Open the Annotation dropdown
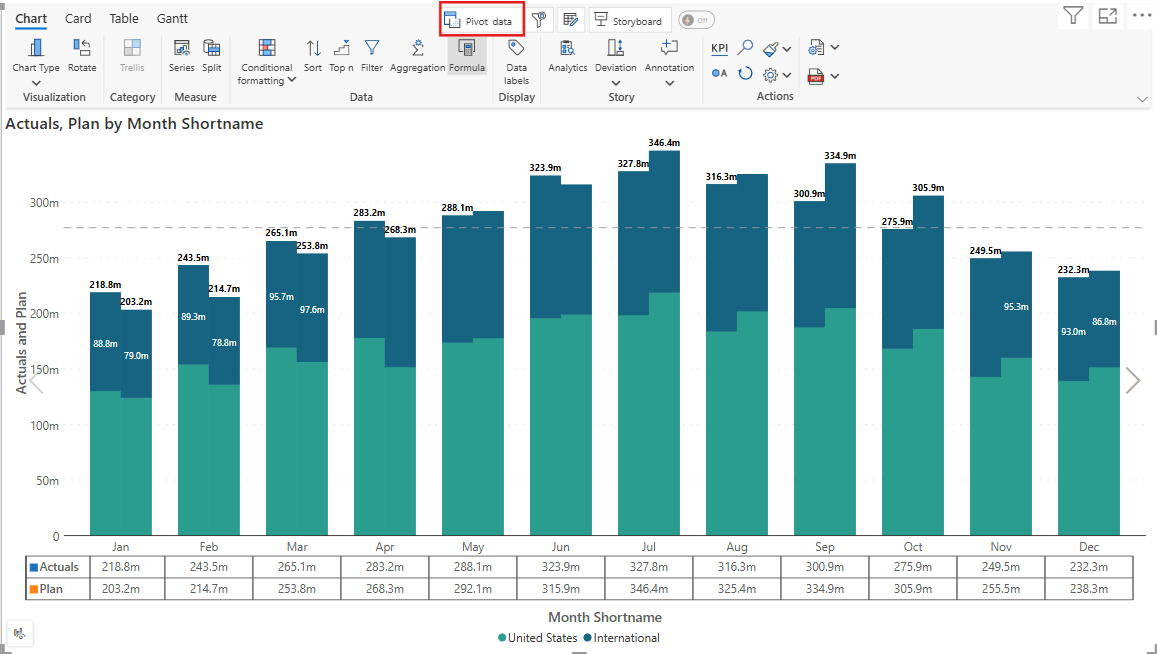Image resolution: width=1157 pixels, height=654 pixels. pyautogui.click(x=669, y=83)
